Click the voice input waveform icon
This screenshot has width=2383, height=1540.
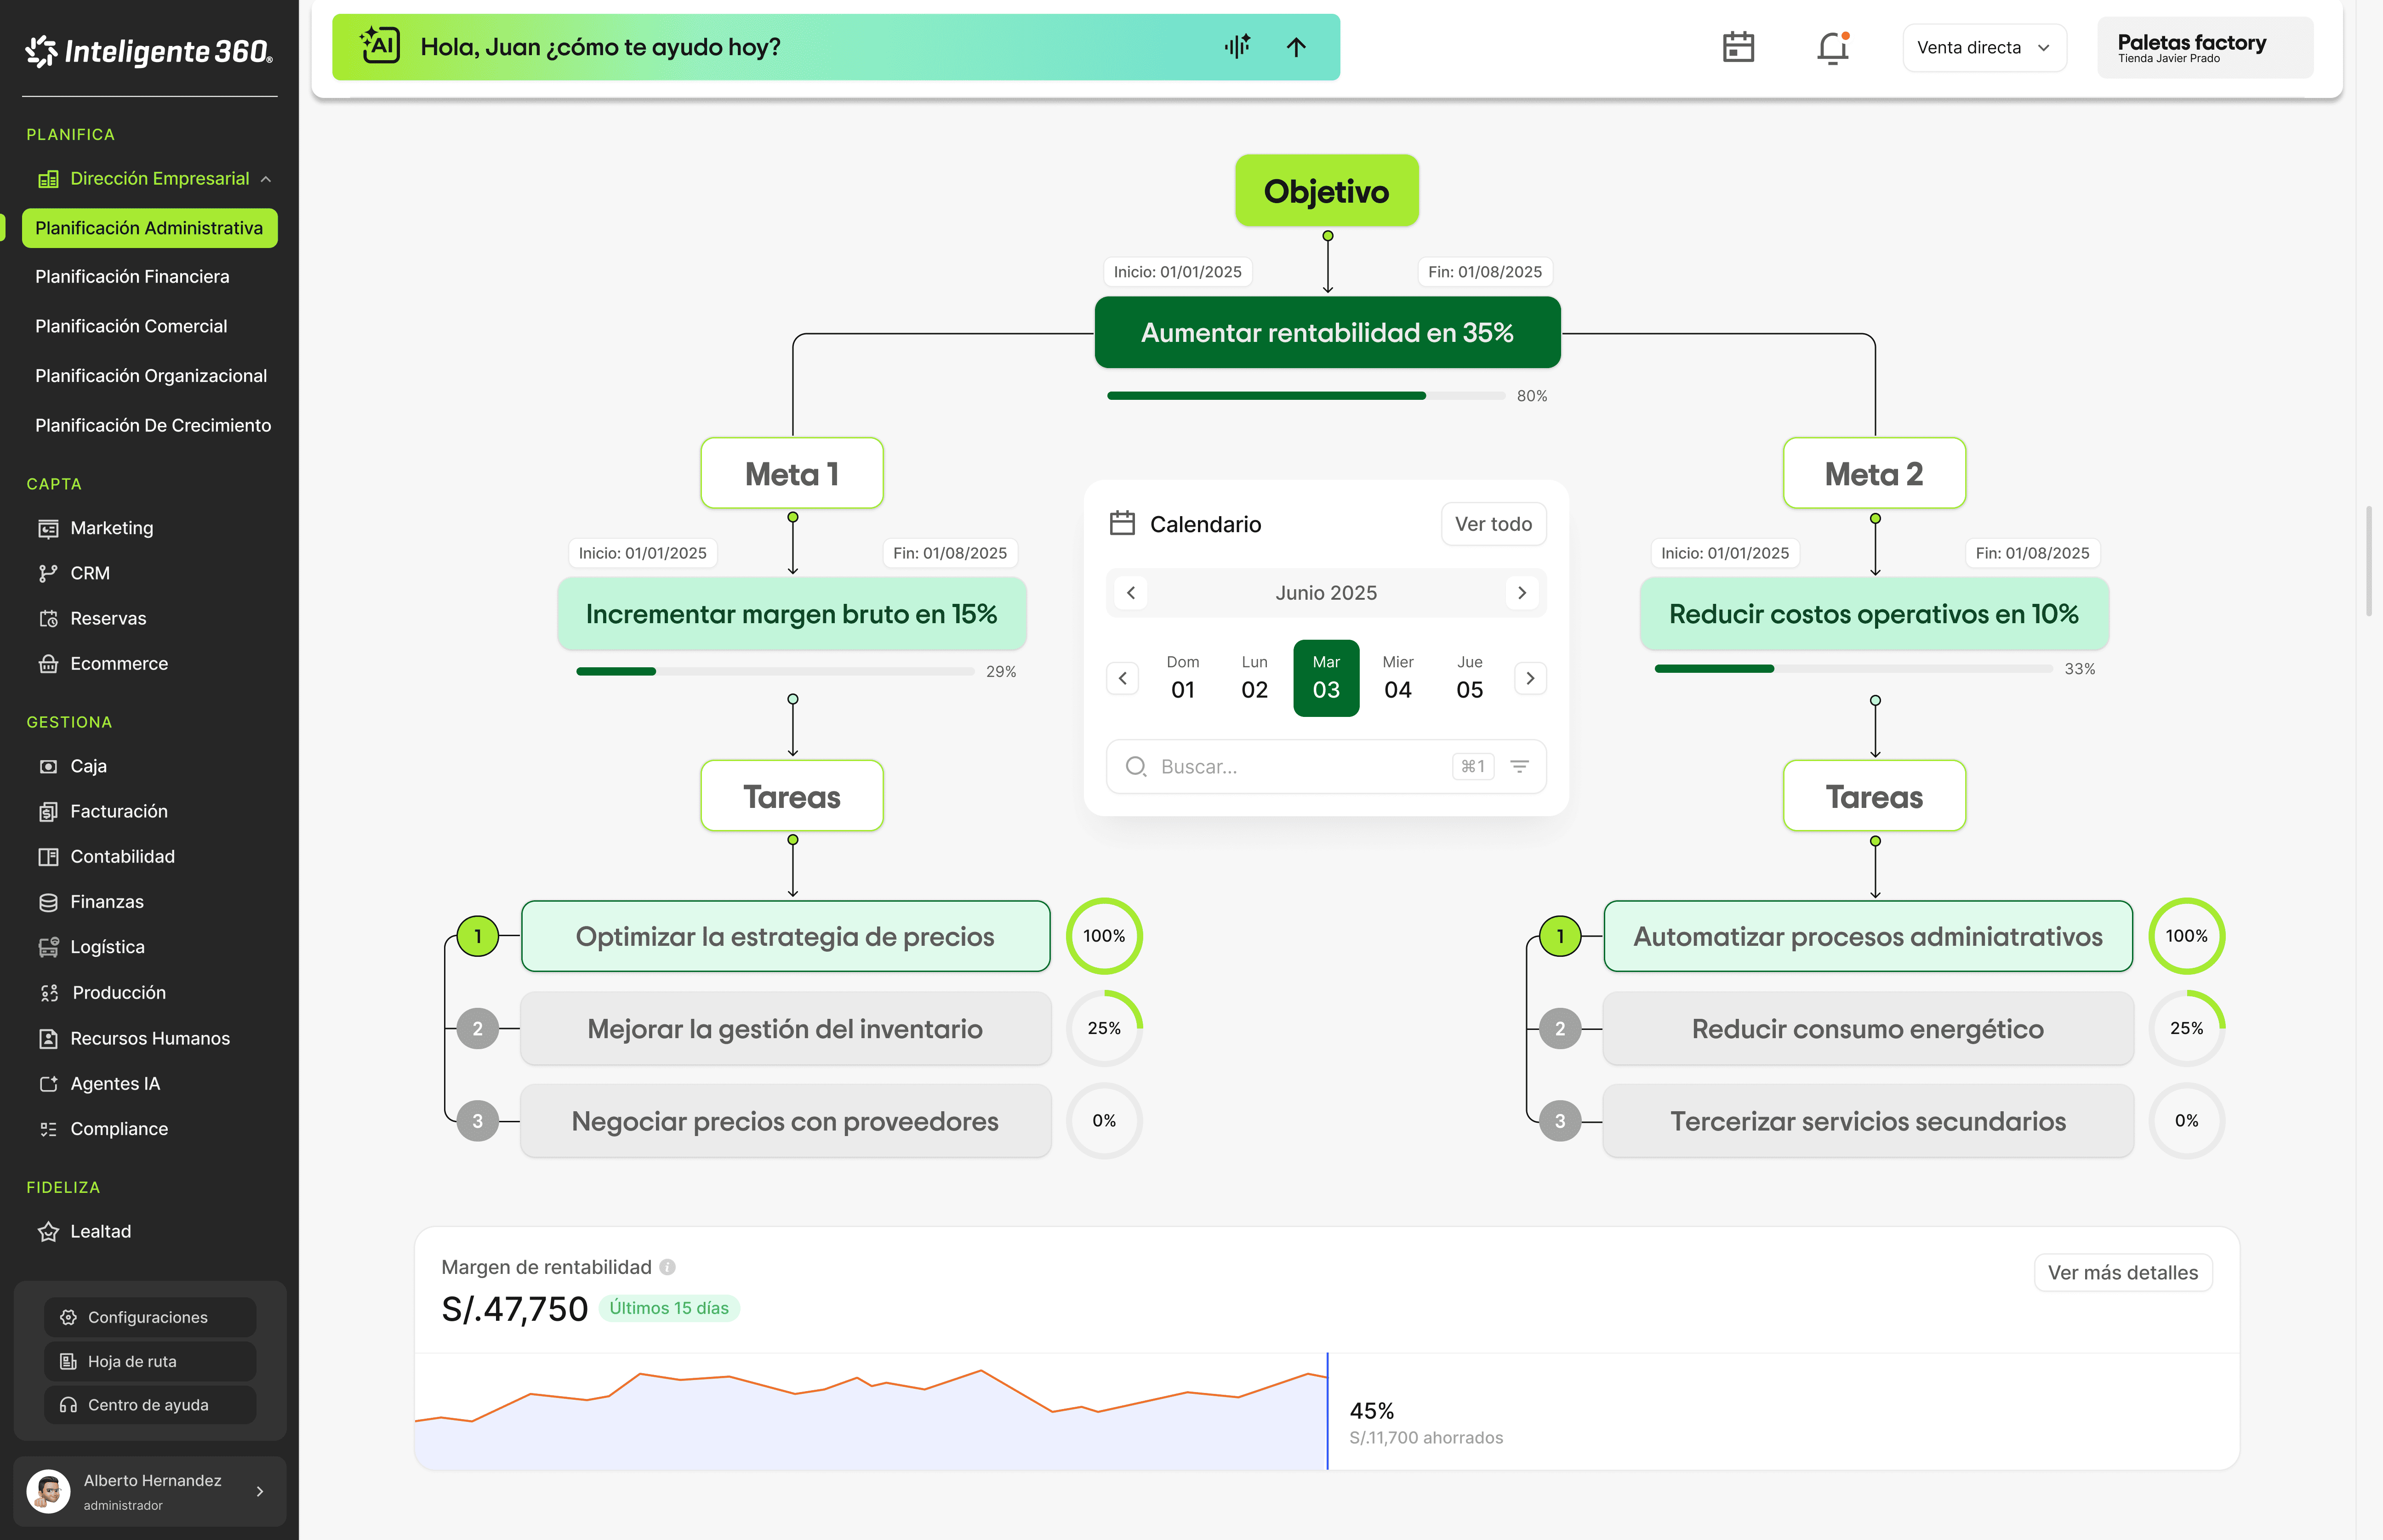(x=1237, y=47)
